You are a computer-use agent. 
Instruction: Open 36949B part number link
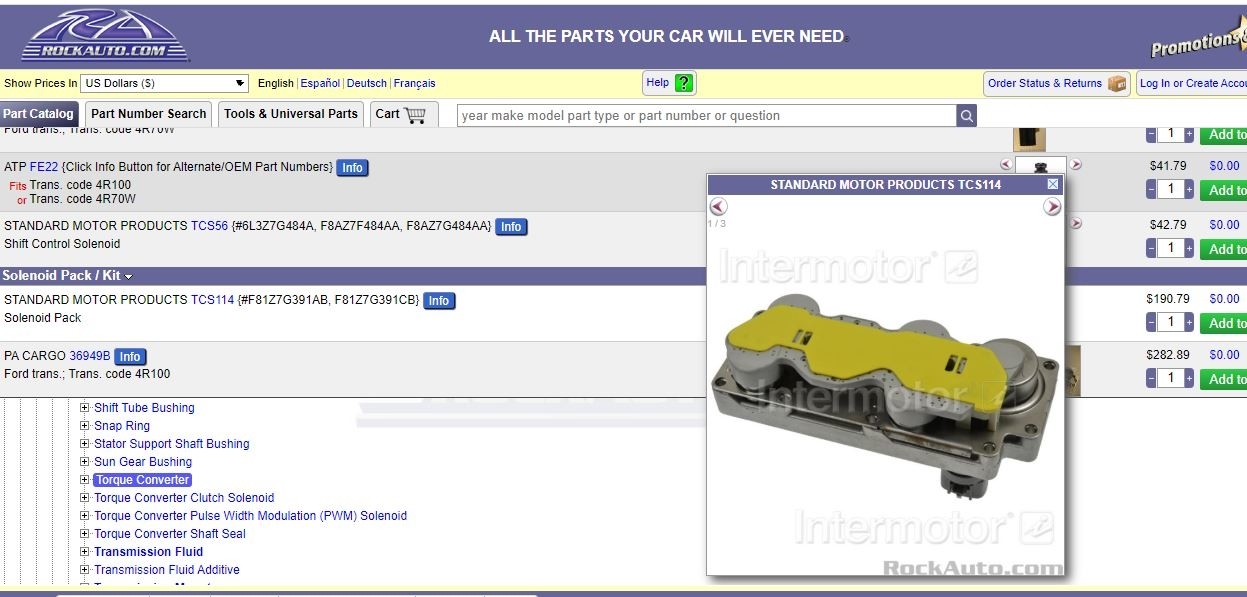[x=90, y=356]
